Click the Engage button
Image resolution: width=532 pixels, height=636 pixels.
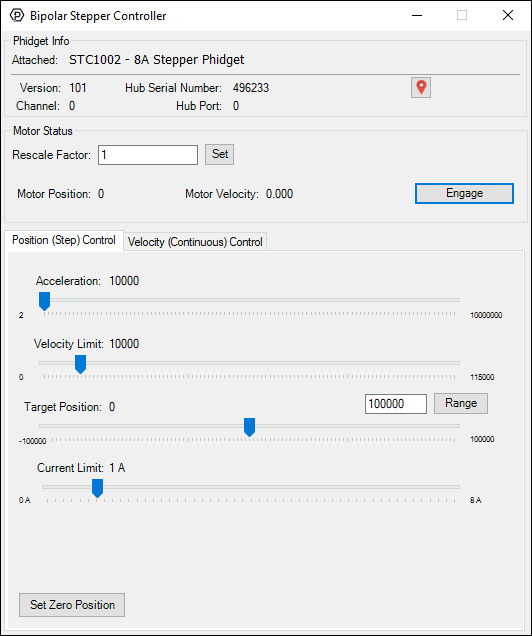[x=464, y=193]
